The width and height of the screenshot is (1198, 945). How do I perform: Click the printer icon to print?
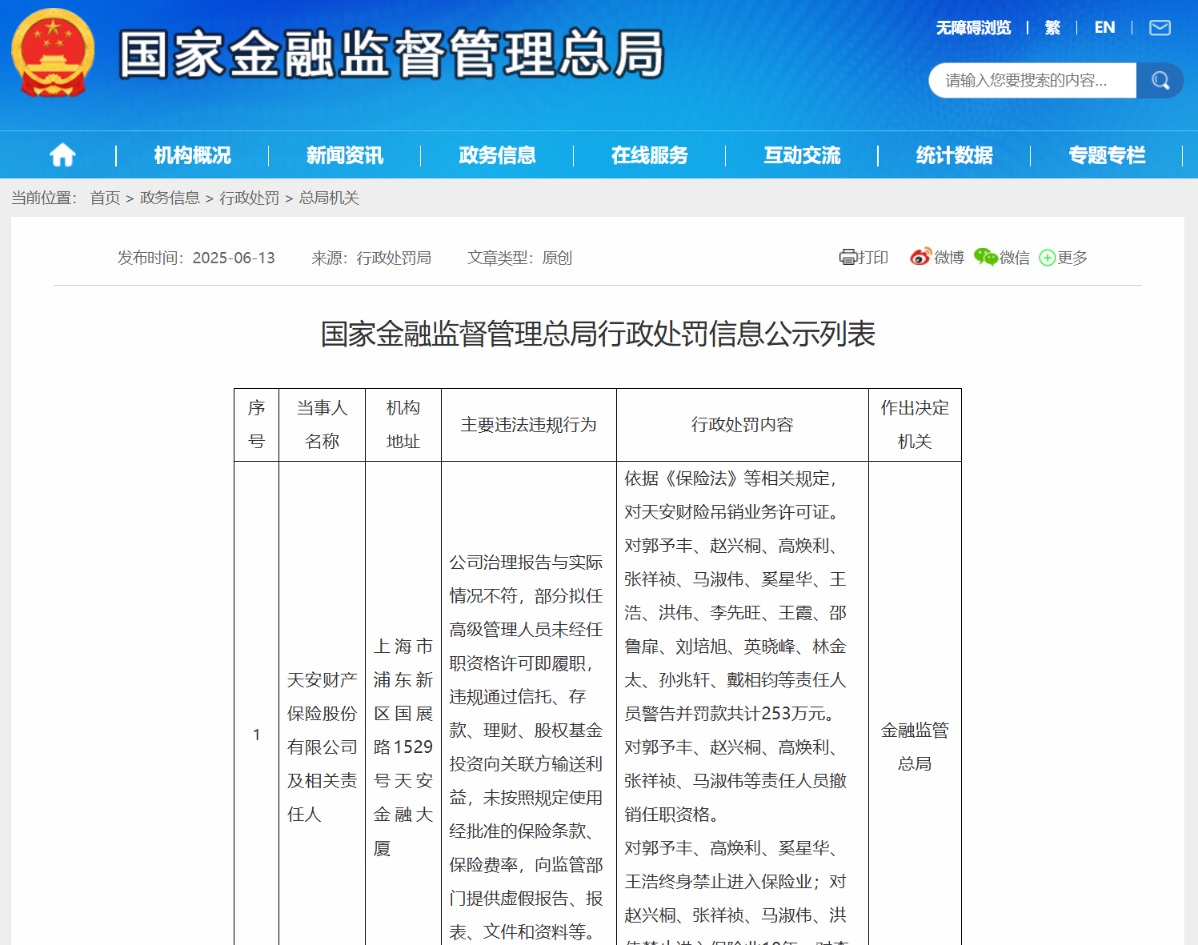(848, 258)
